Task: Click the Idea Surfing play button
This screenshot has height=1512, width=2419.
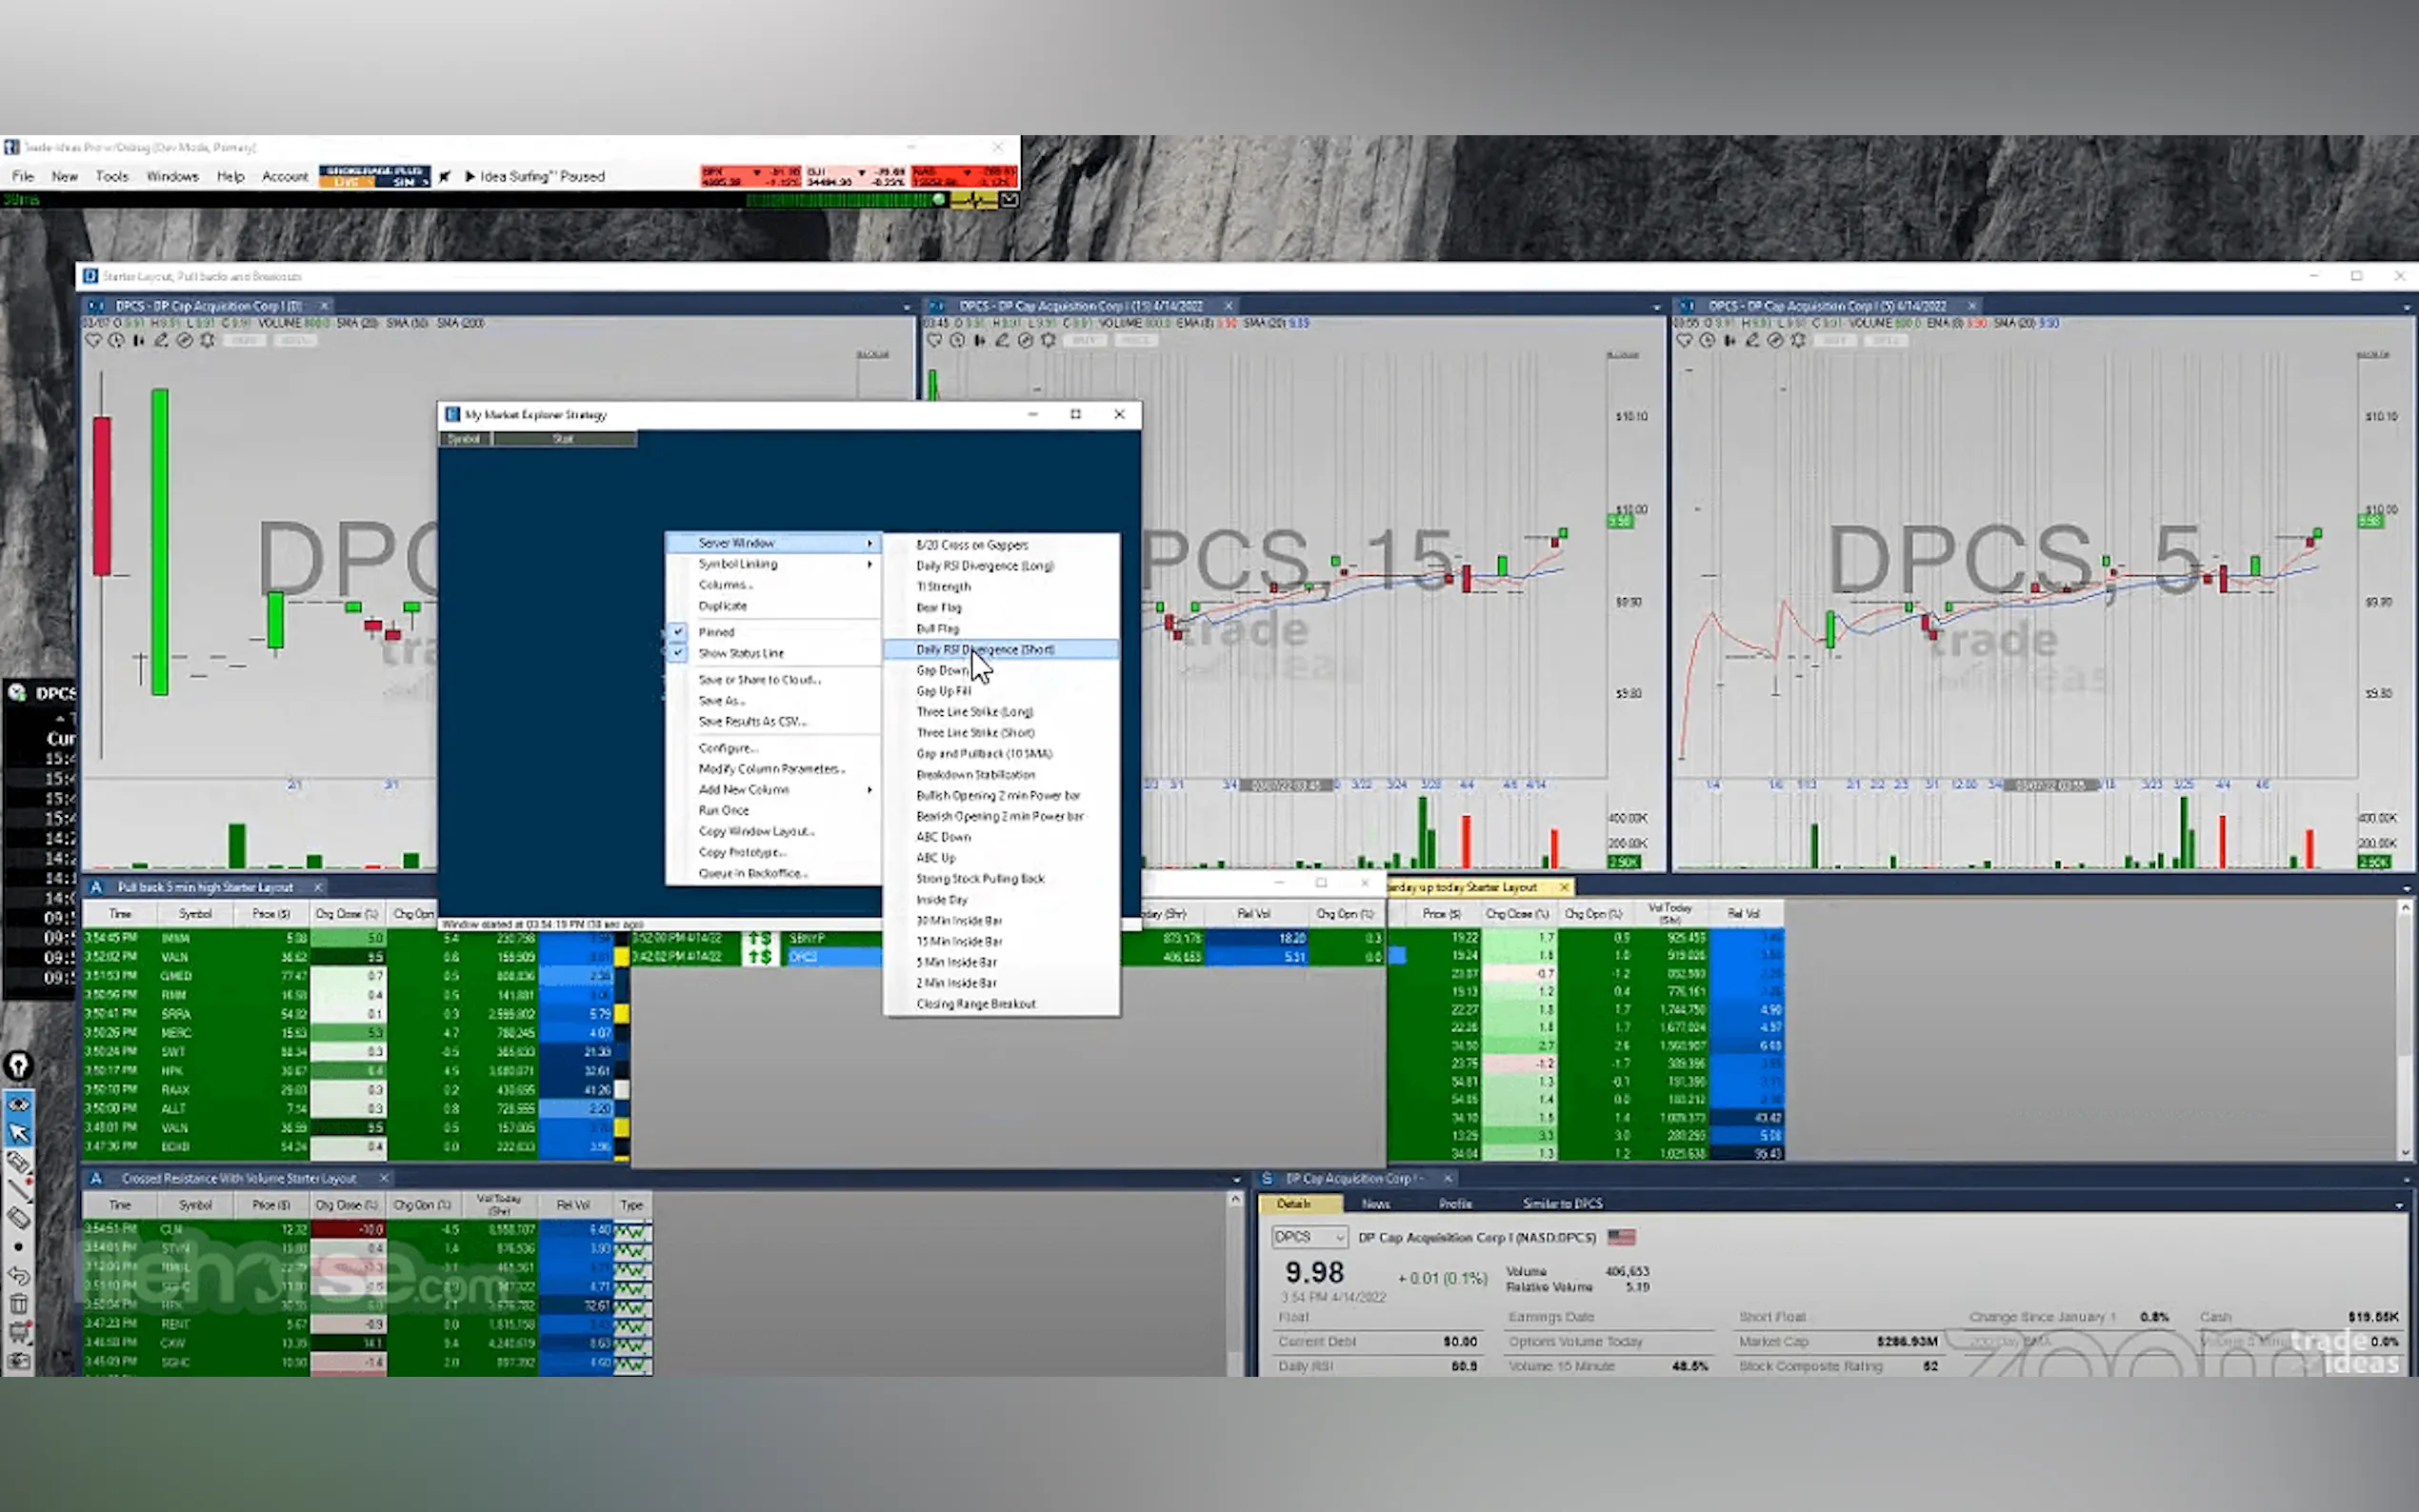Action: [x=470, y=176]
